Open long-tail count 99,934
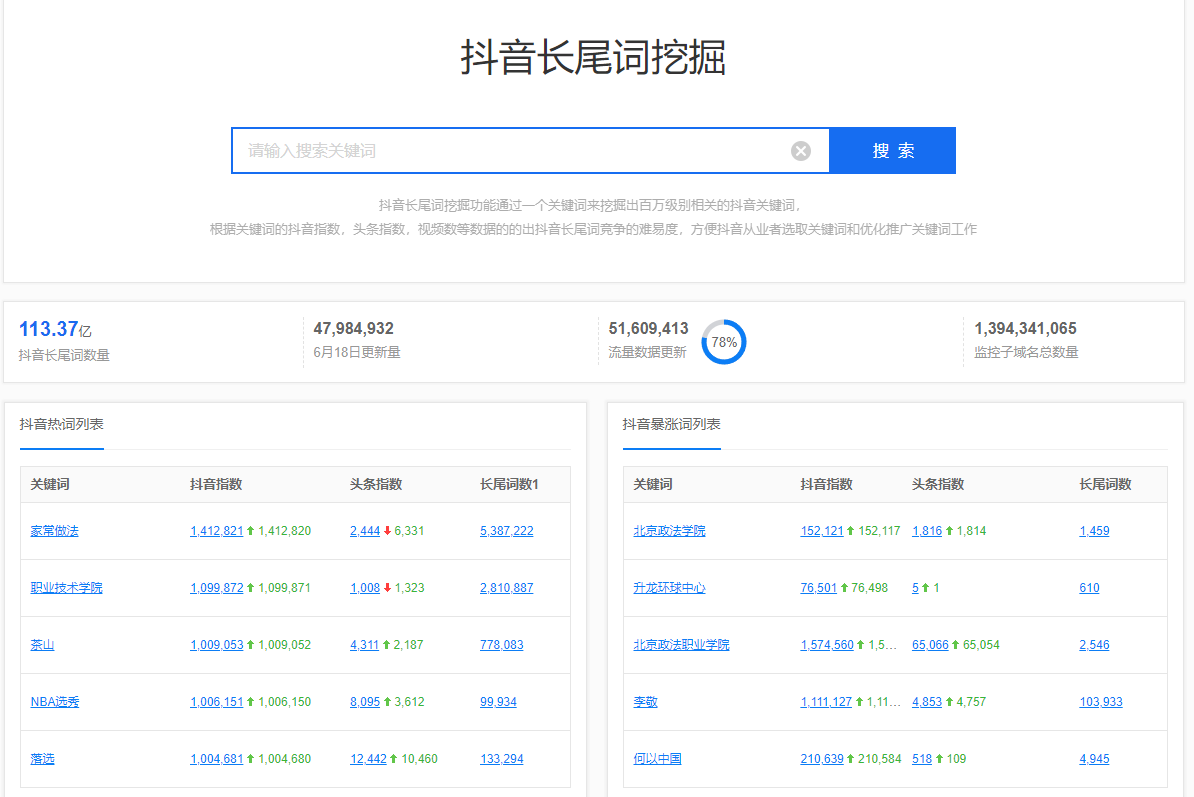Viewport: 1194px width, 797px height. coord(498,702)
